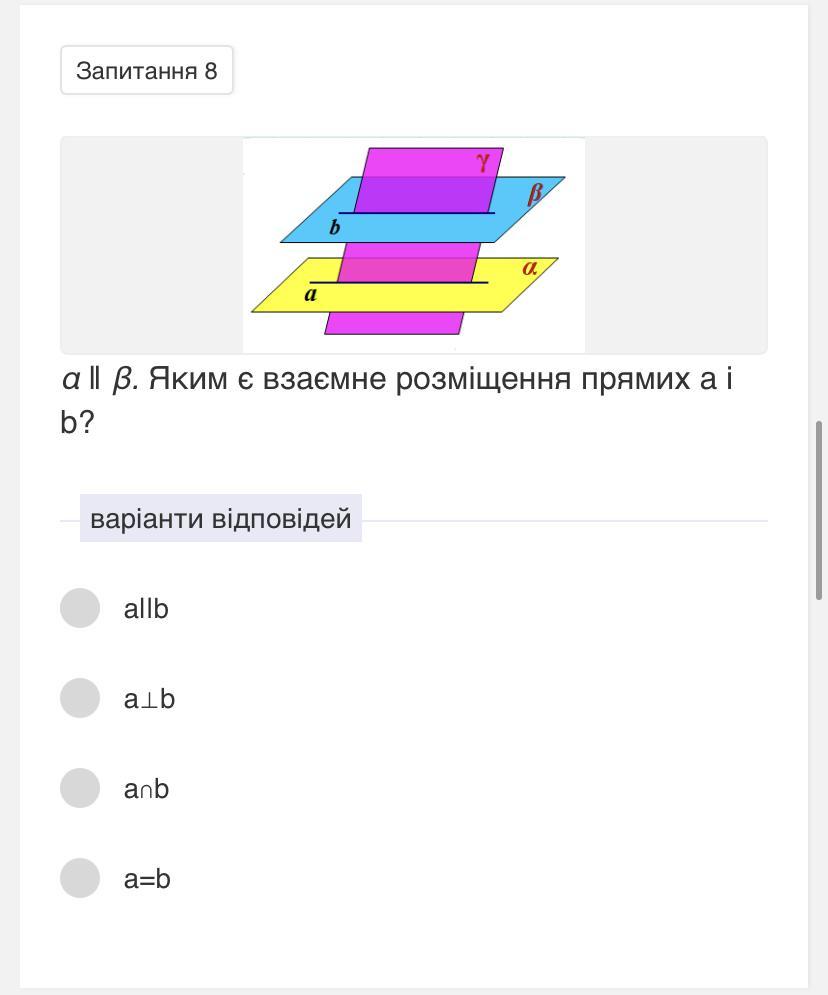This screenshot has height=995, width=828.
Task: Select the radio button for a∥b
Action: pos(80,608)
